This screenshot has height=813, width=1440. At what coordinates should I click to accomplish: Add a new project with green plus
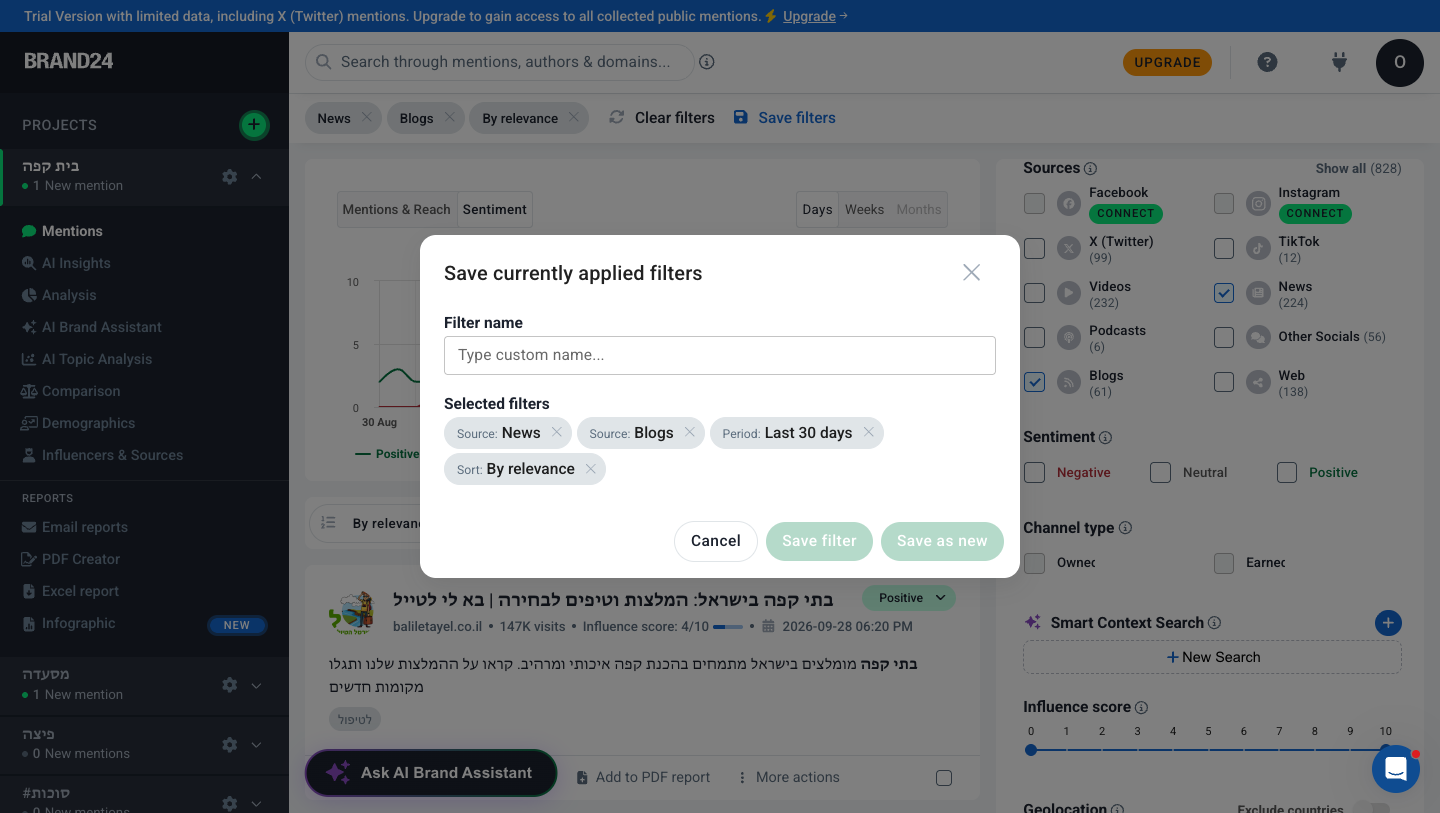click(254, 125)
